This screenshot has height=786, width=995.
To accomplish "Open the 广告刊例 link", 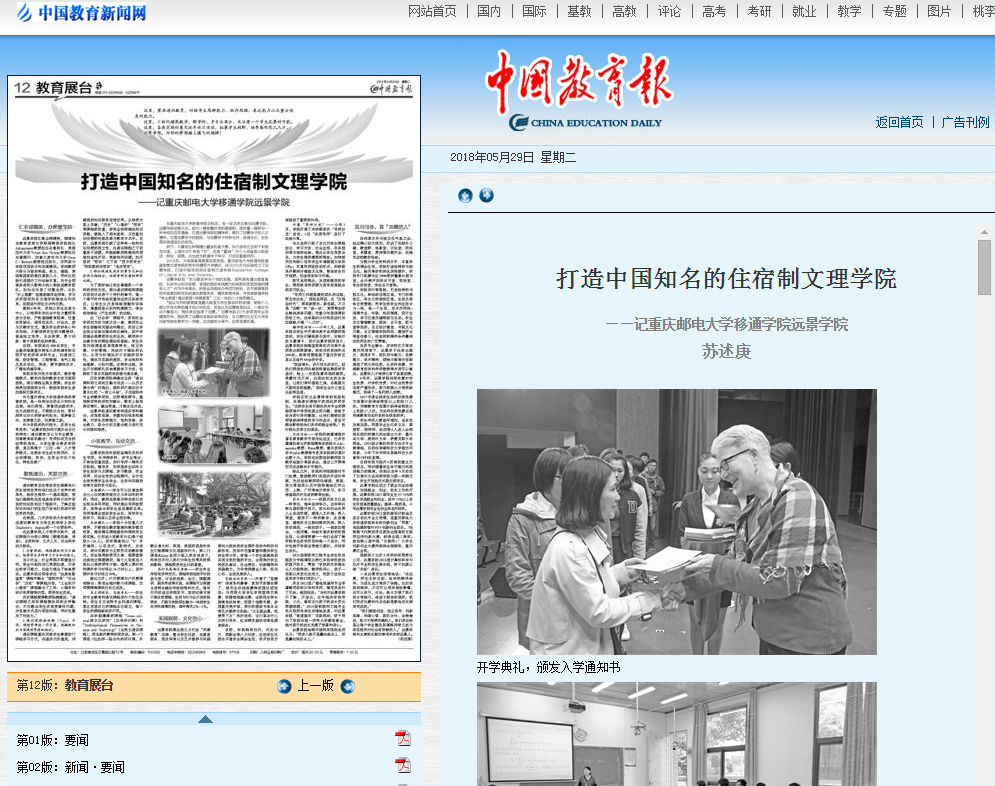I will click(x=965, y=122).
